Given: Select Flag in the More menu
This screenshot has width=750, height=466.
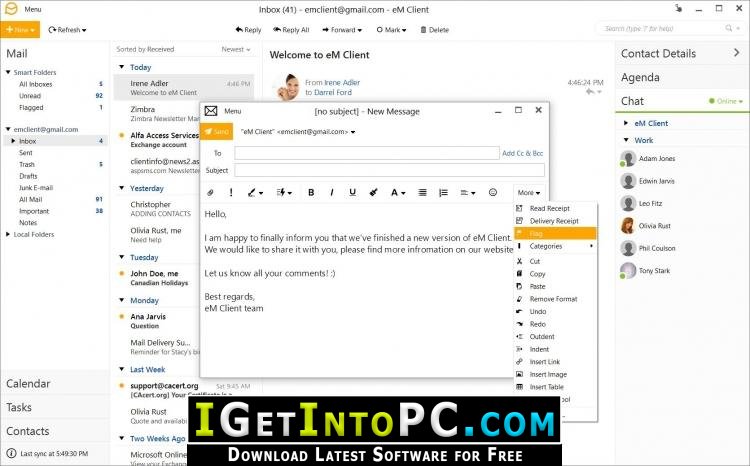Looking at the screenshot, I should tap(556, 233).
